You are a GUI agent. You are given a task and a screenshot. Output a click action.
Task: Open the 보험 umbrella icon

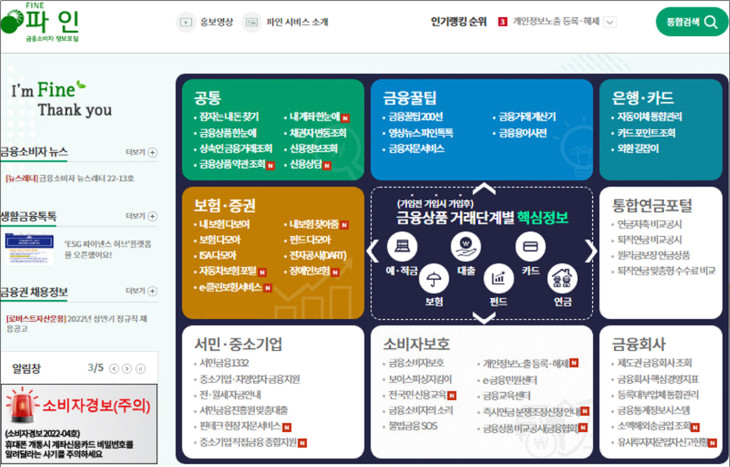(434, 279)
